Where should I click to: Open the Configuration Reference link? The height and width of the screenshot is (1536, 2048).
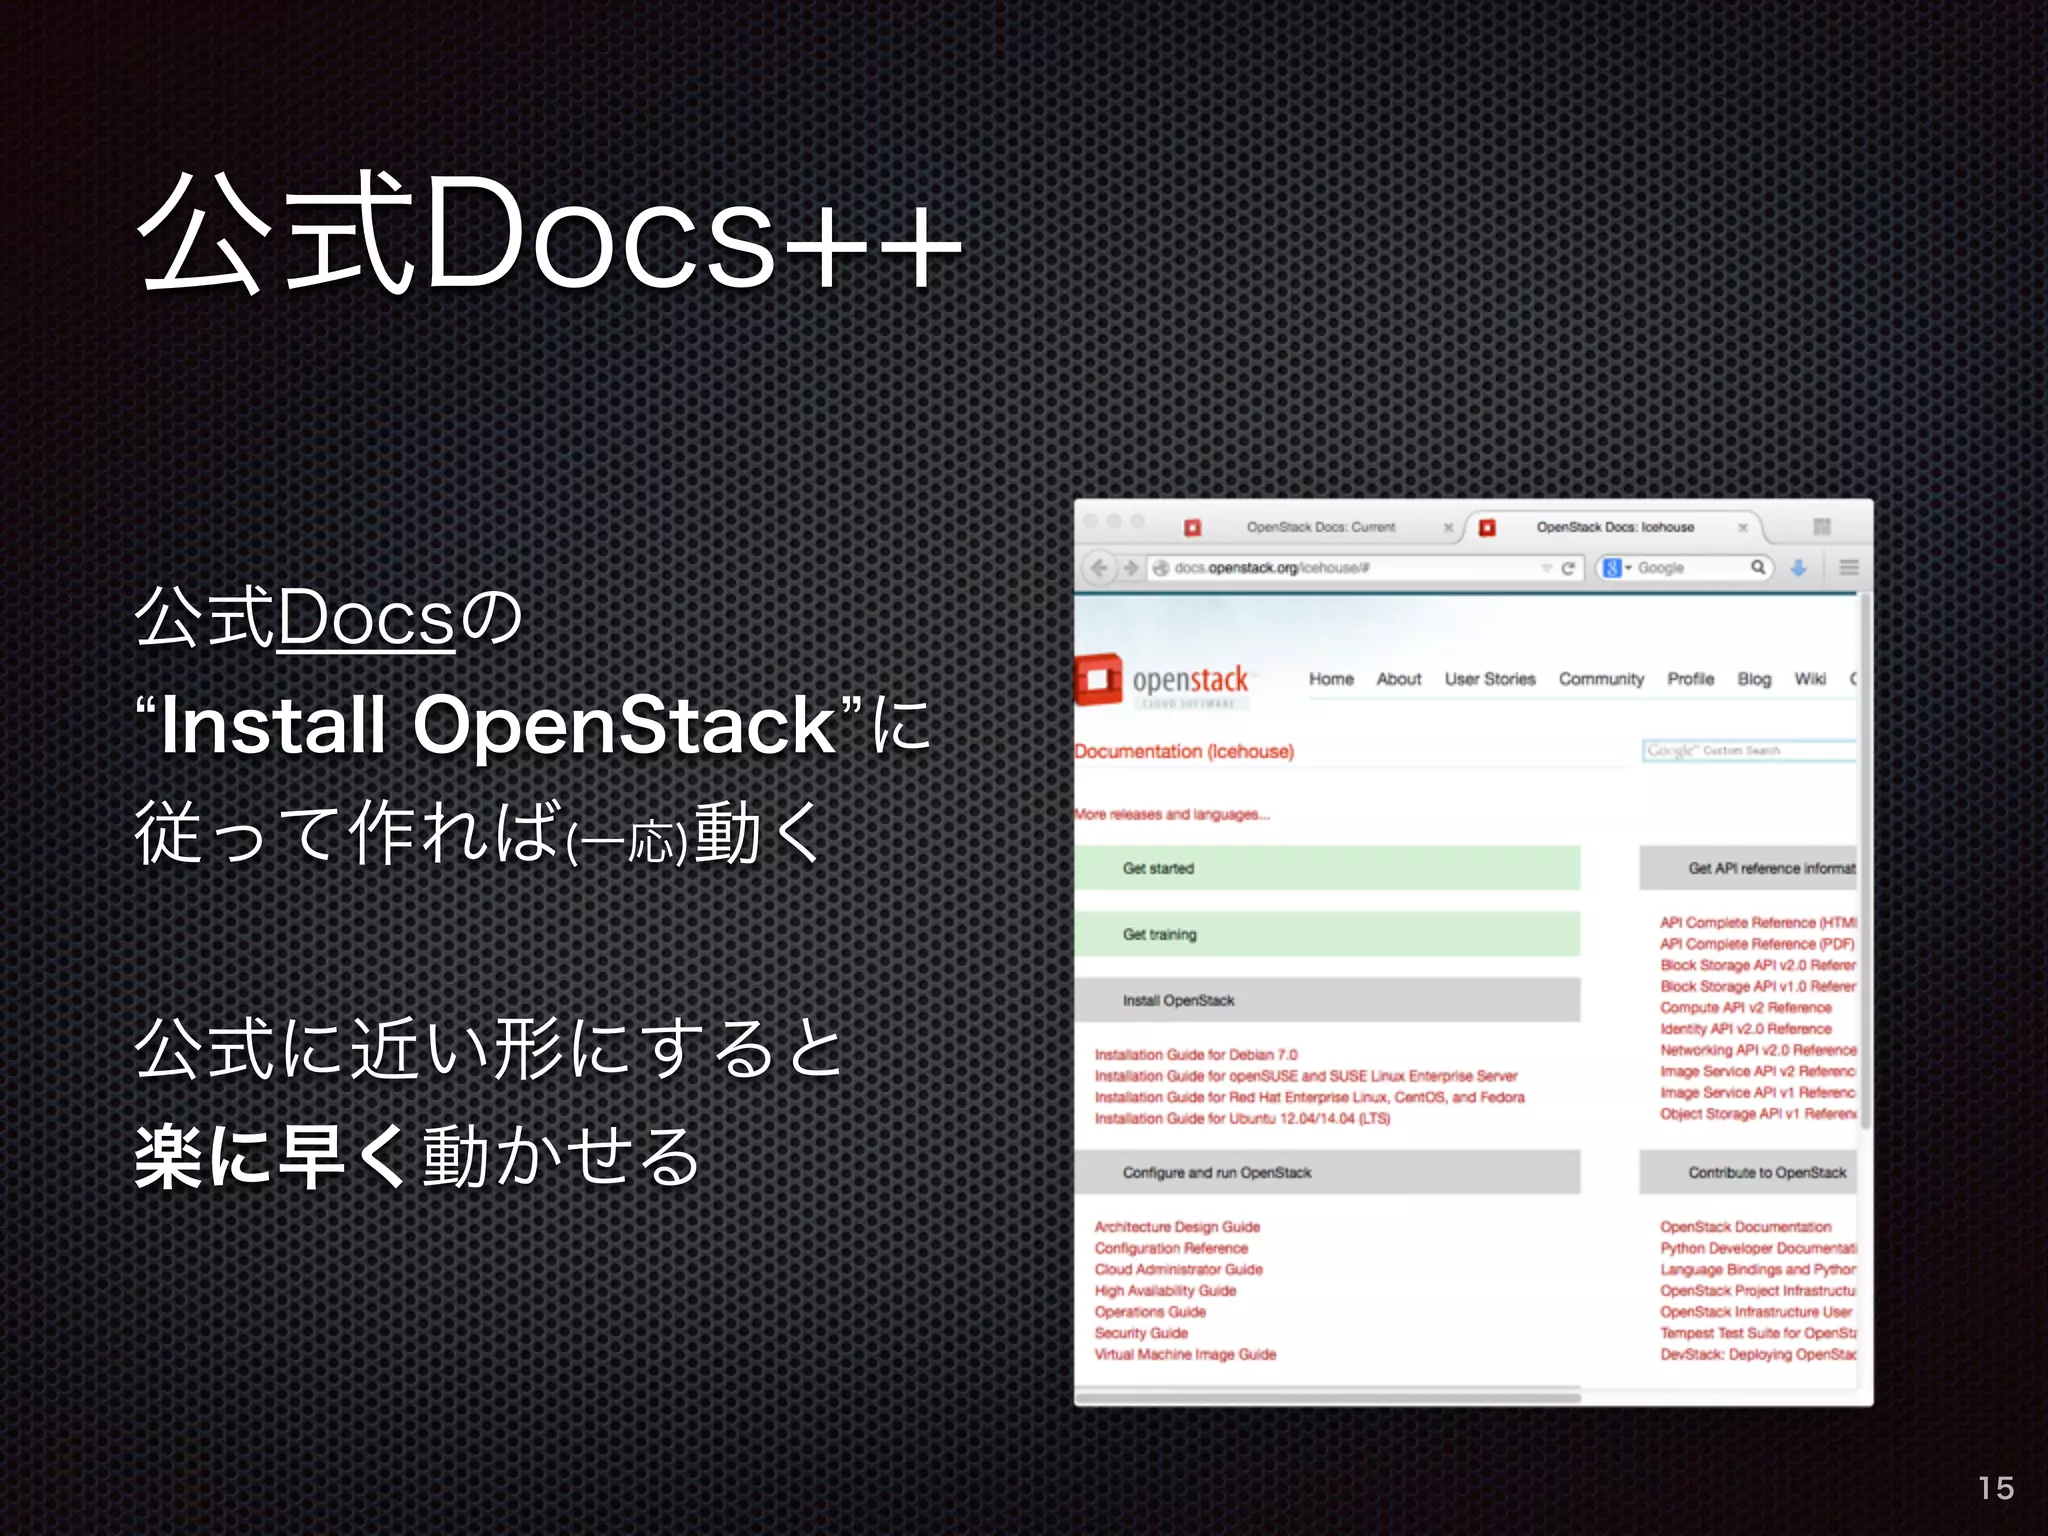tap(1171, 1248)
